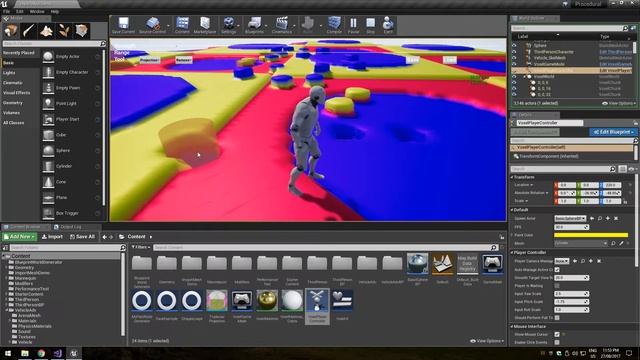The width and height of the screenshot is (640, 360).
Task: Click the Empty Actor icon
Action: pos(48,56)
